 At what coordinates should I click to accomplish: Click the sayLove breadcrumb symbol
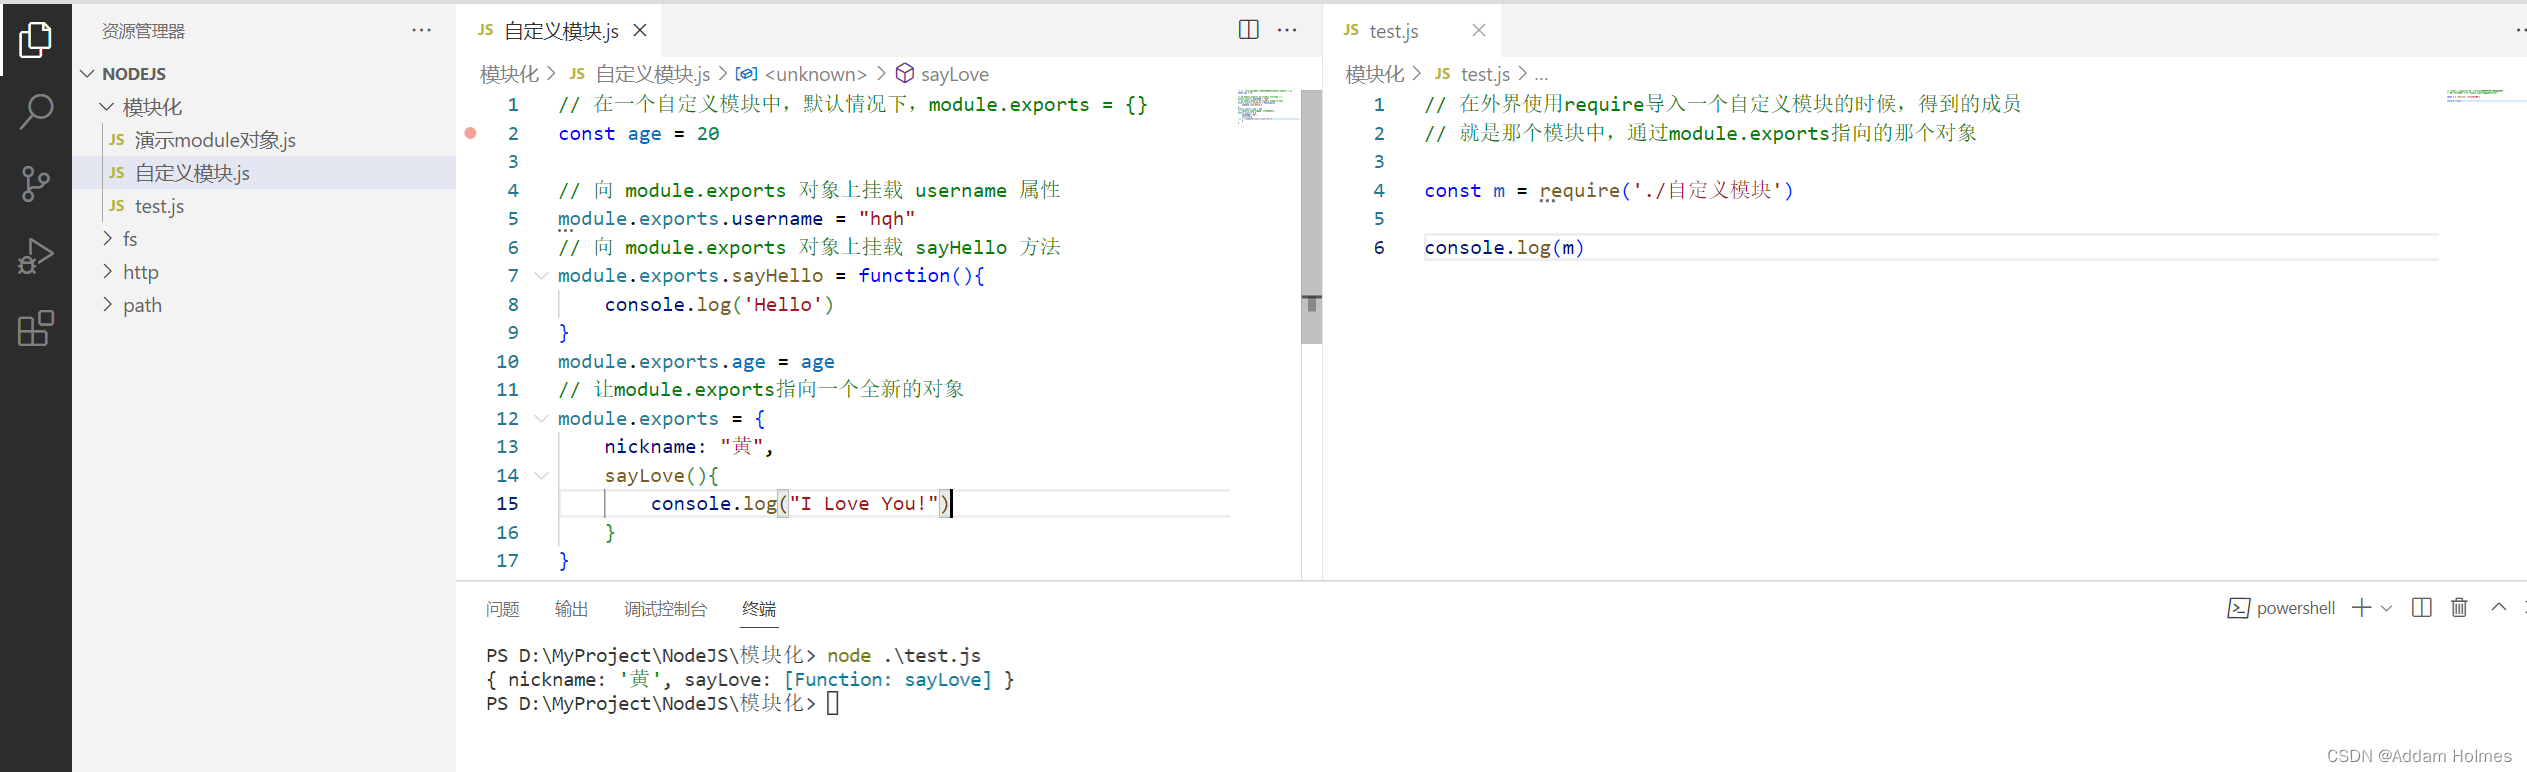pyautogui.click(x=954, y=74)
